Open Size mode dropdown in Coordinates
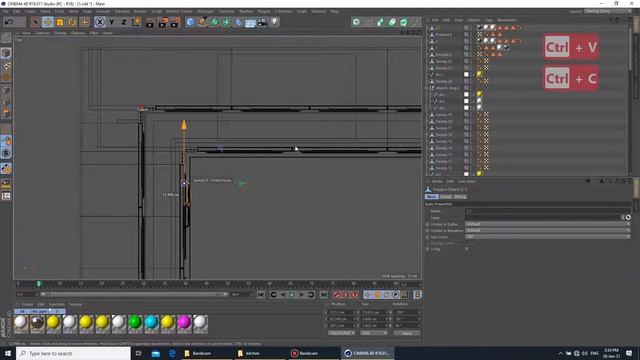 coord(373,333)
